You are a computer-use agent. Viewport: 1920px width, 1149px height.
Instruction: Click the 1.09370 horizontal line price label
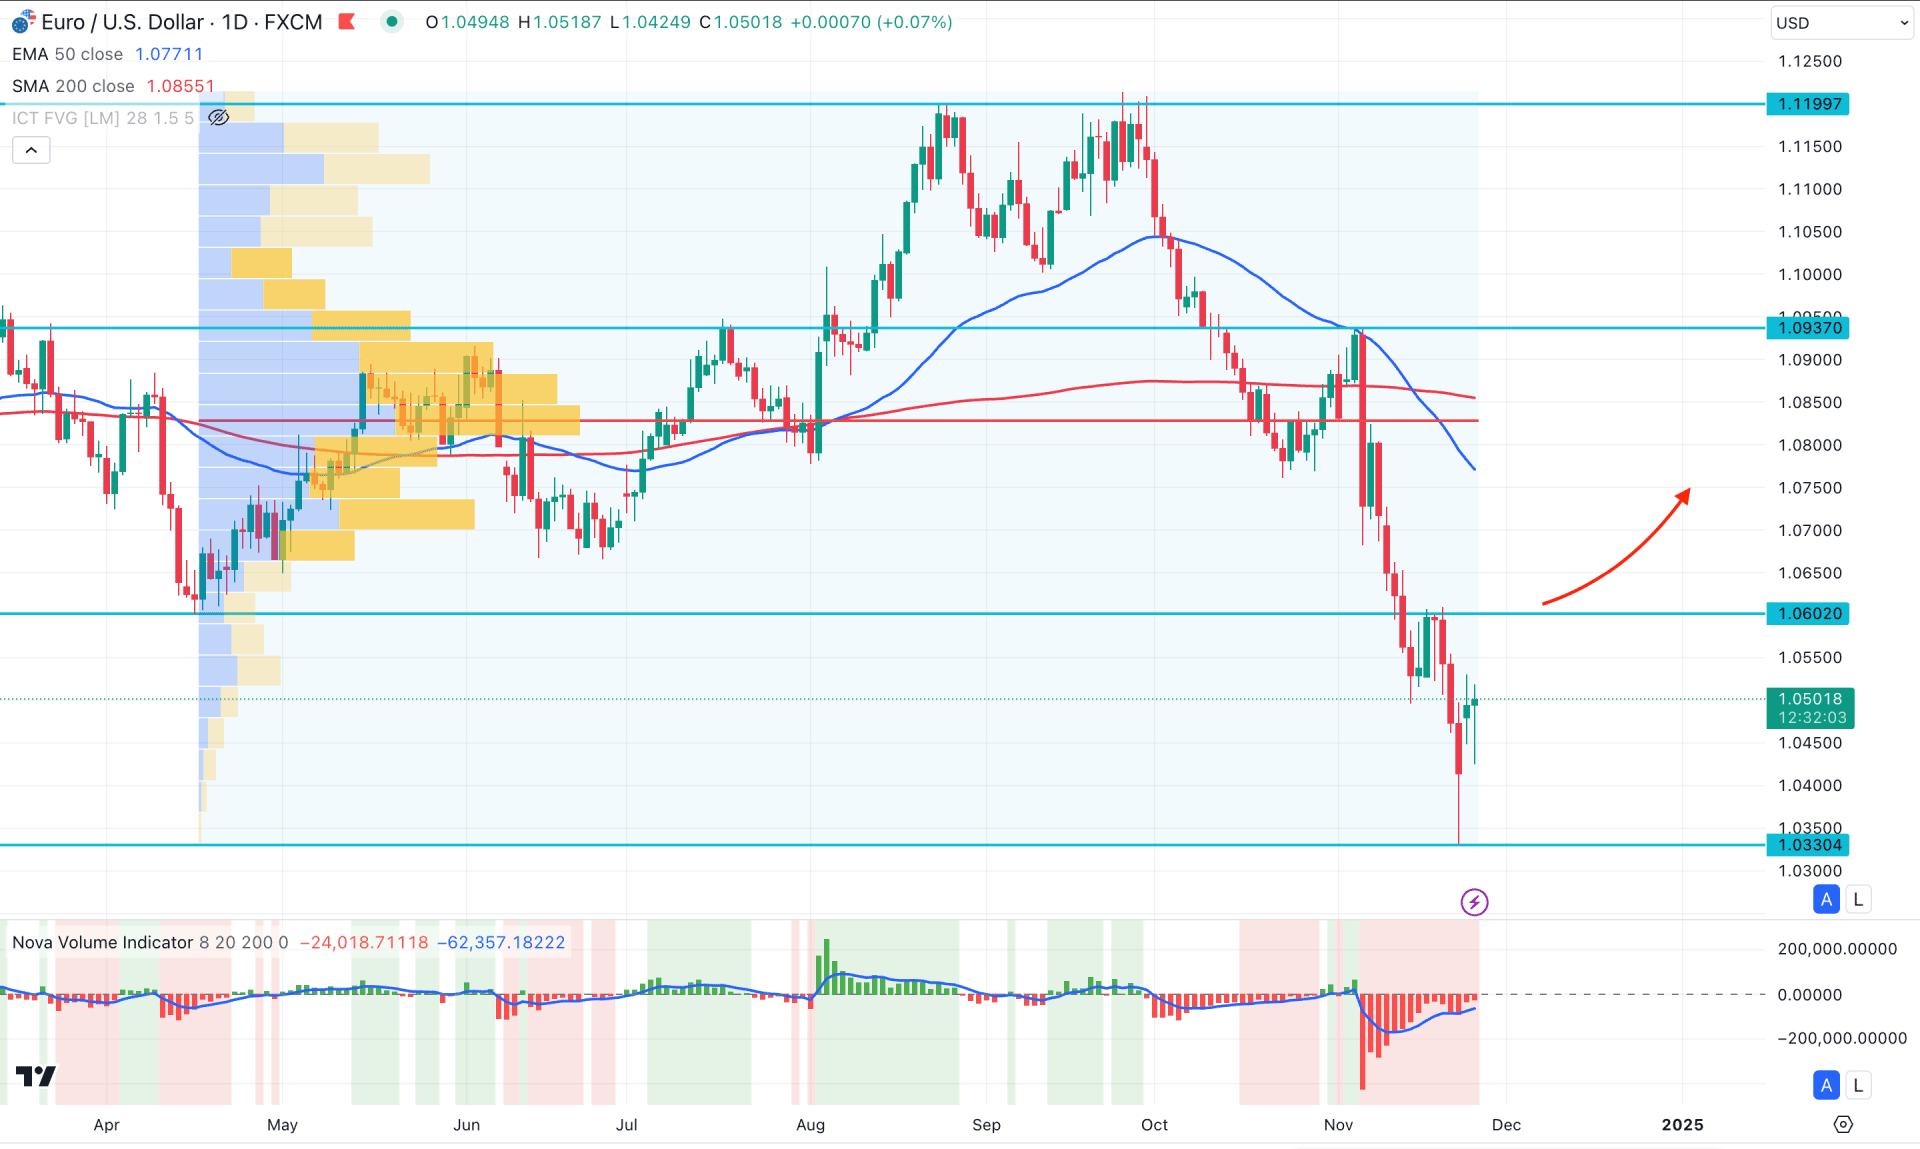(1808, 328)
